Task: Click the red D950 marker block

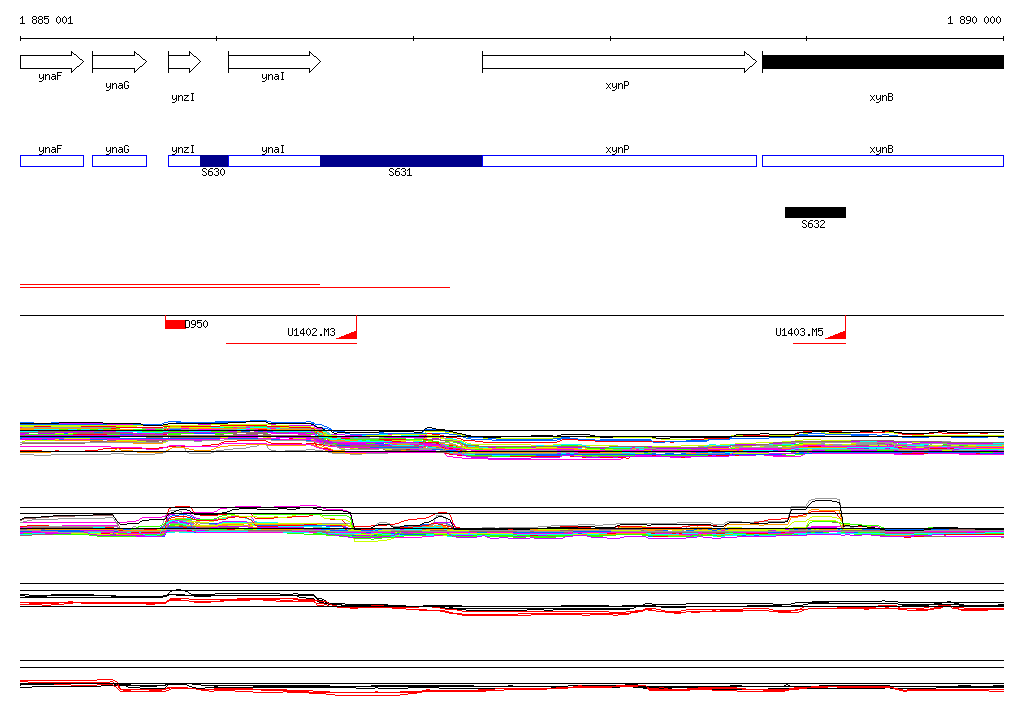Action: point(175,324)
